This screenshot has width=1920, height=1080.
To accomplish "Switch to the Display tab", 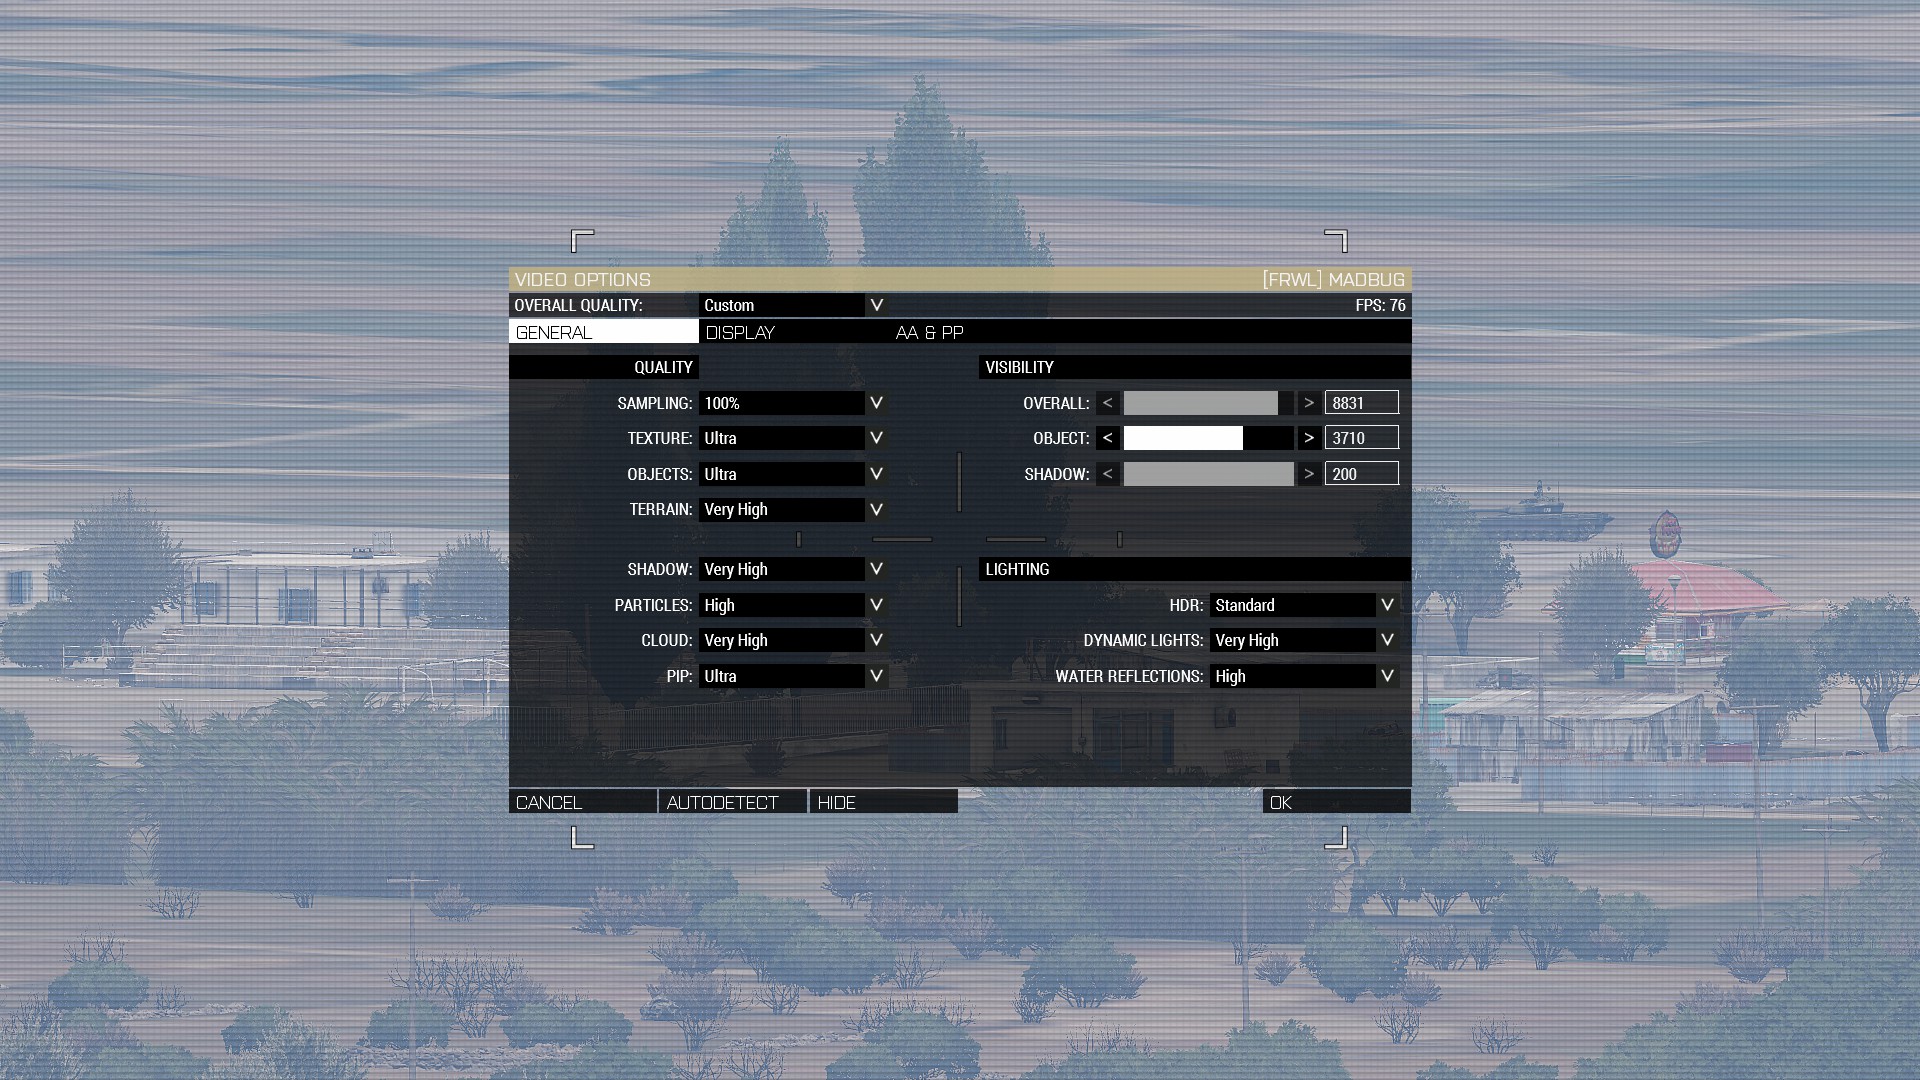I will click(x=741, y=332).
